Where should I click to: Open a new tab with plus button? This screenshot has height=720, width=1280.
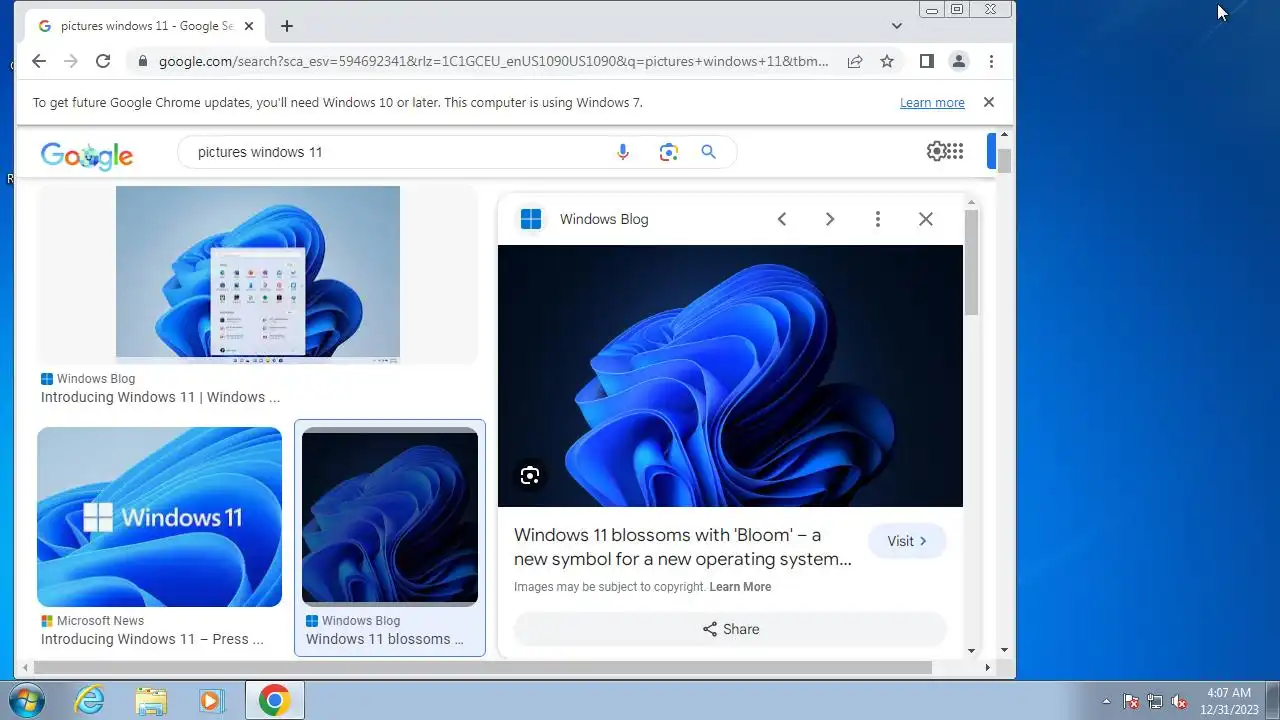[287, 26]
